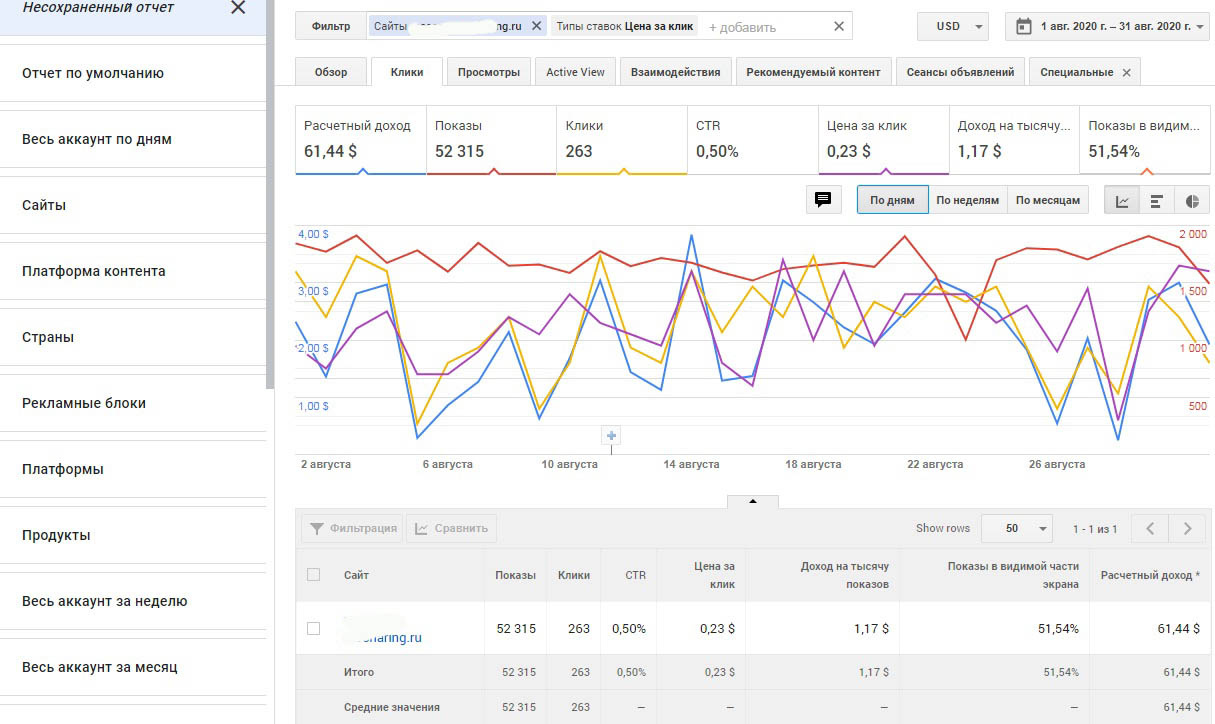Open the date range picker

(1110, 27)
